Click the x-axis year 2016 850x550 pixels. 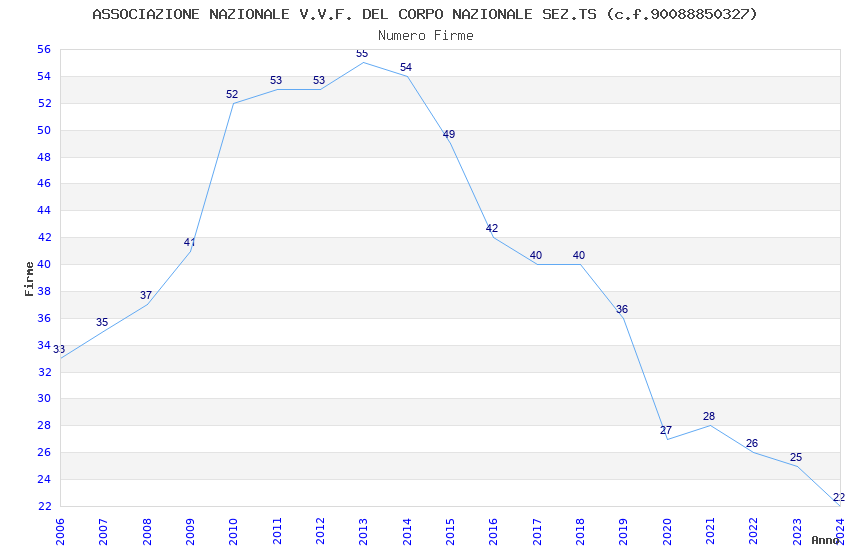click(x=493, y=532)
